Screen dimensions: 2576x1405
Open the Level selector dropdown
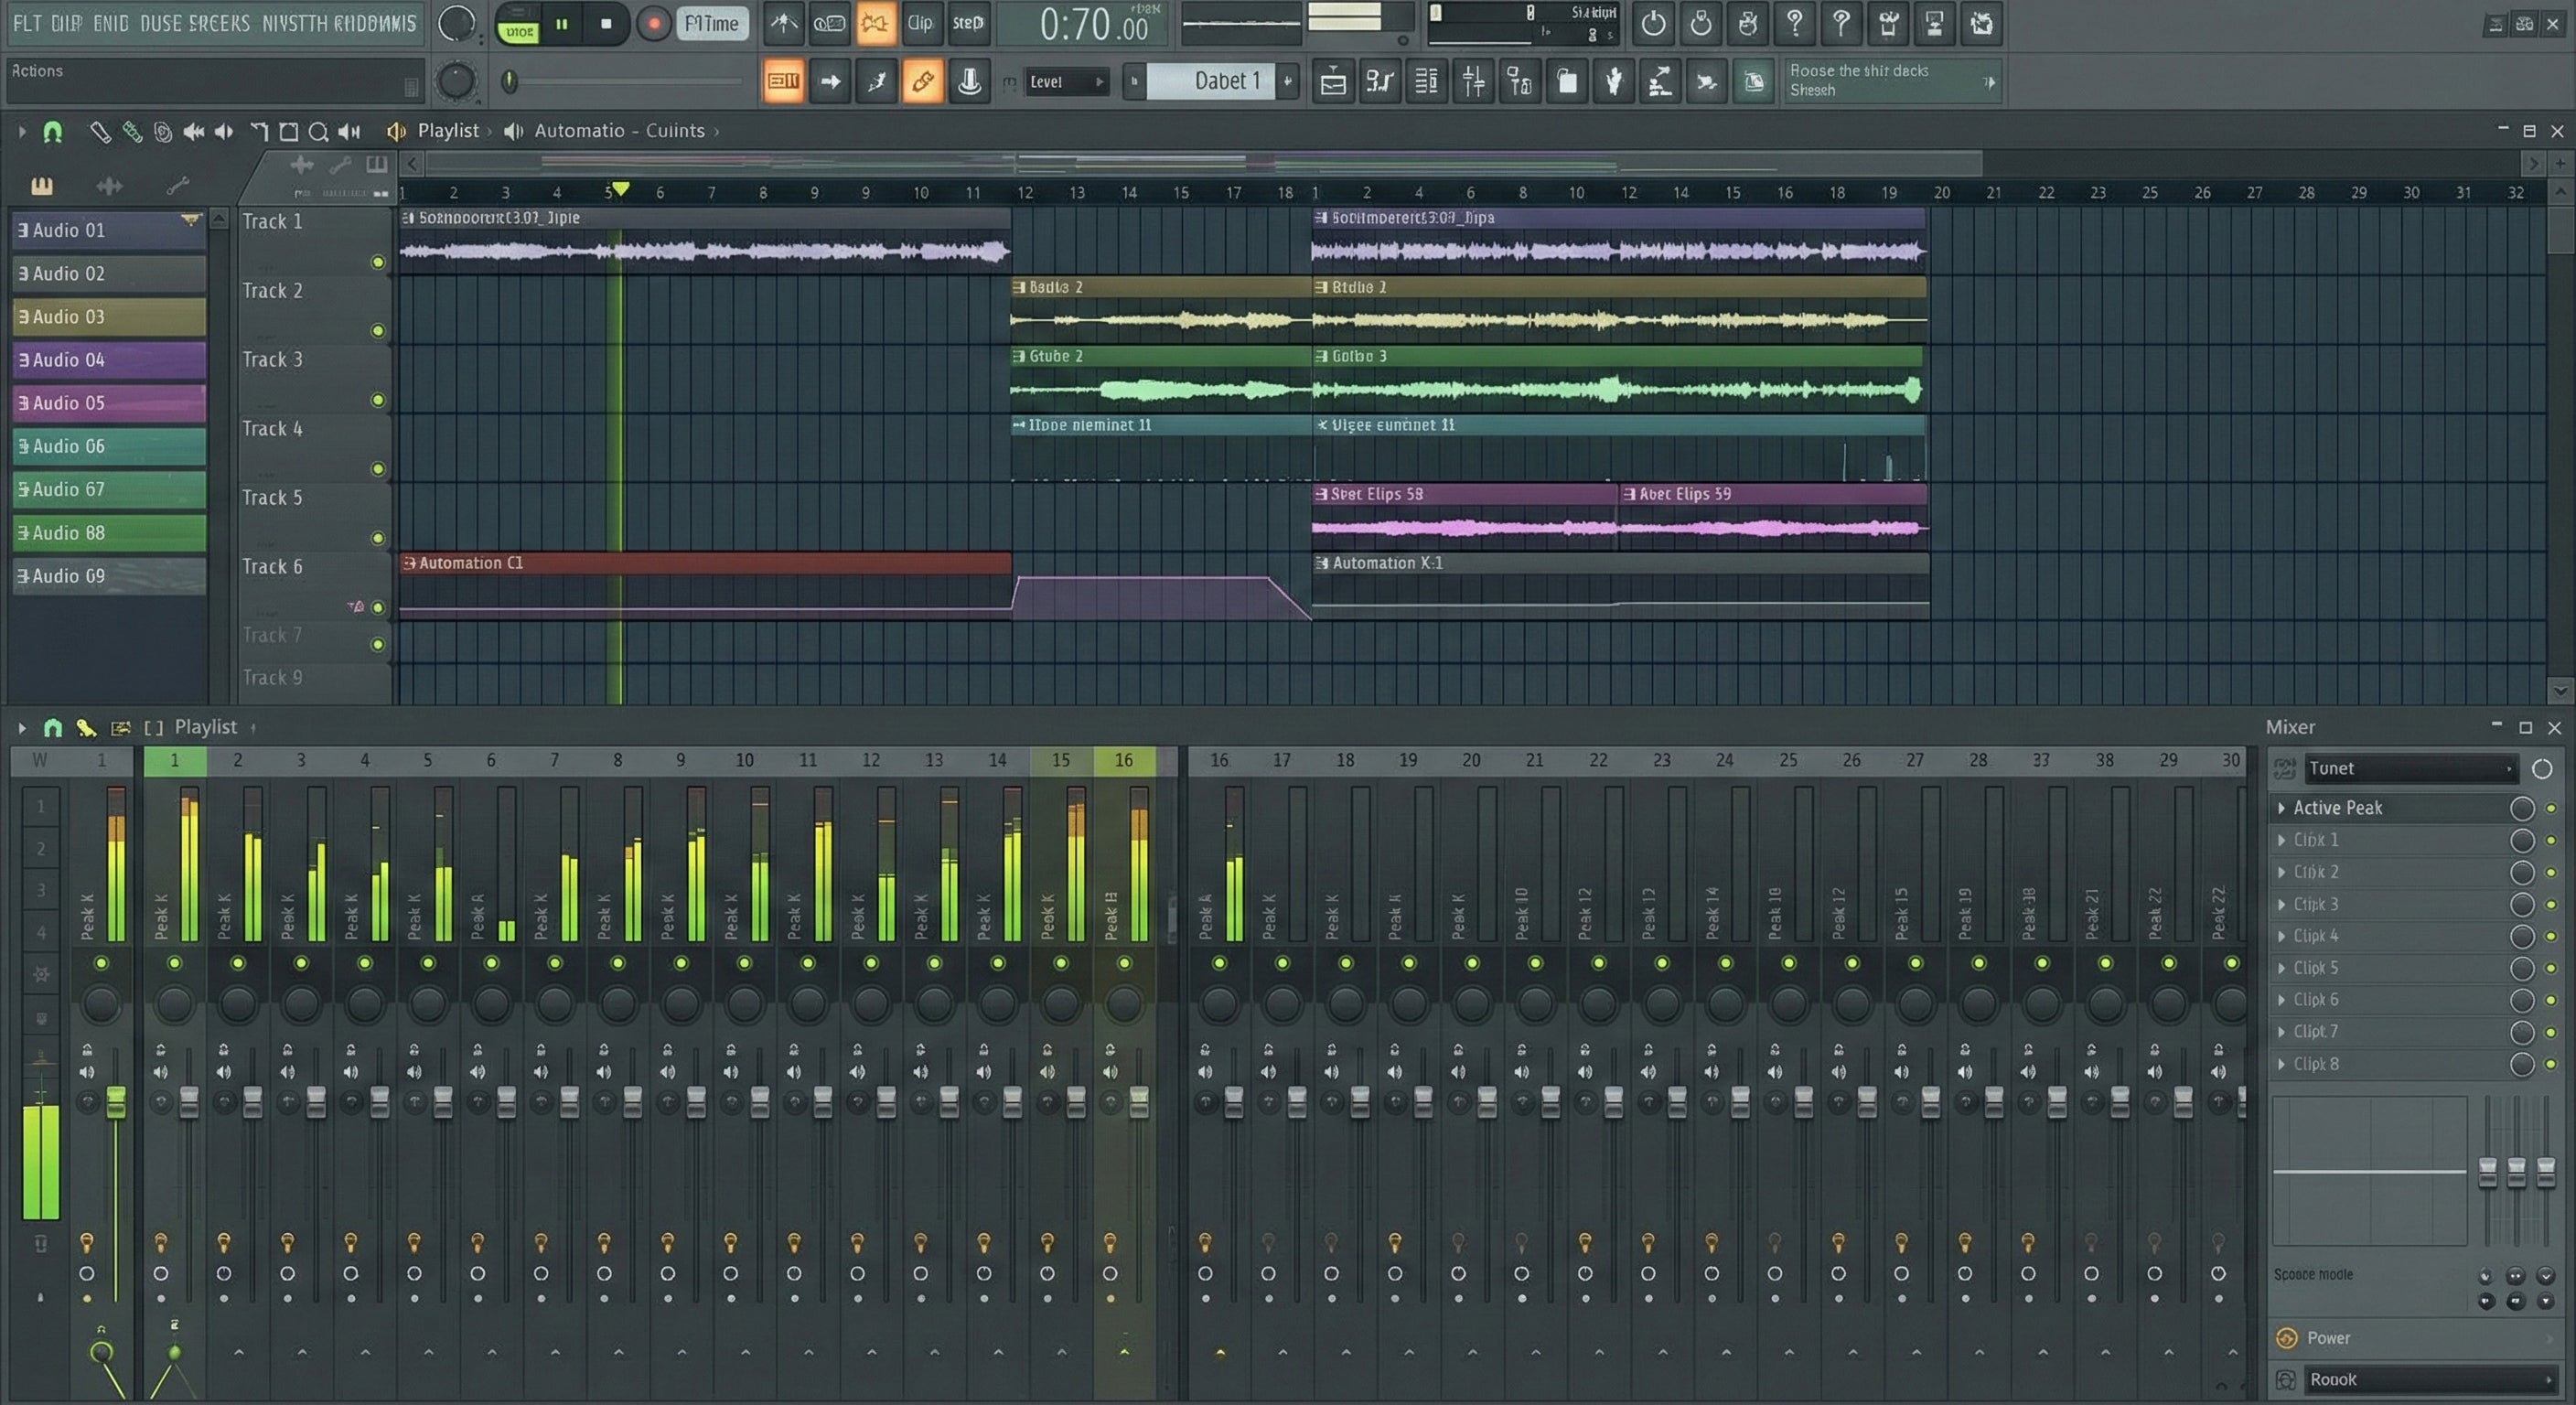[x=1067, y=82]
